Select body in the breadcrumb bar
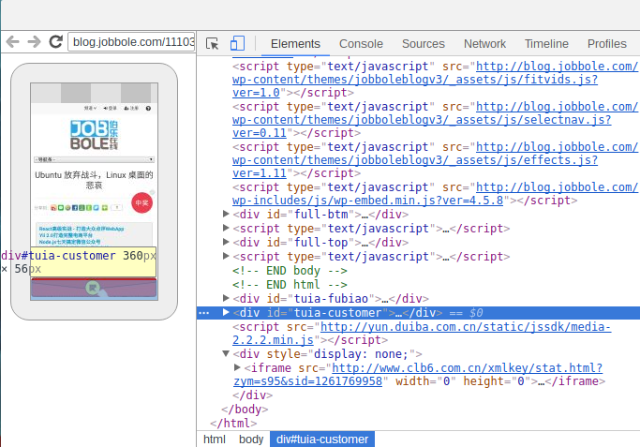The height and width of the screenshot is (447, 640). [x=251, y=439]
